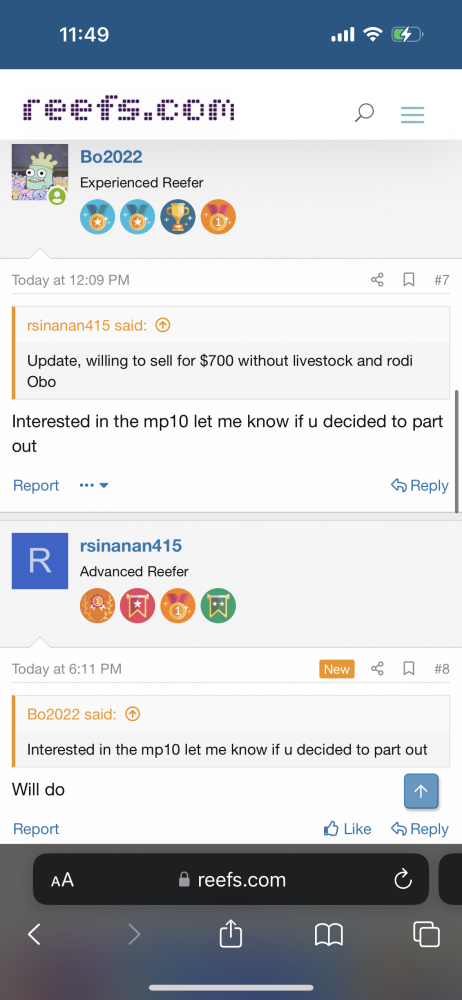This screenshot has width=462, height=1000.
Task: Reply to Bo2022's post #7
Action: coord(419,485)
